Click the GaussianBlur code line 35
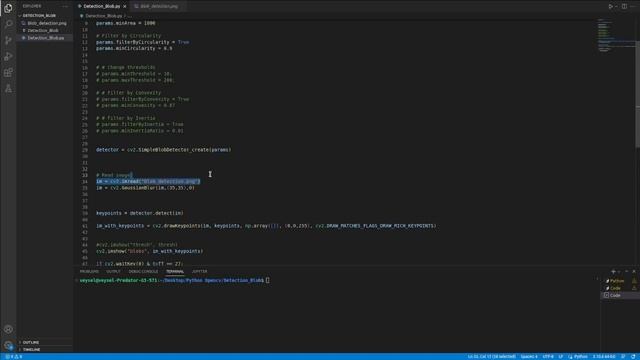Image resolution: width=640 pixels, height=360 pixels. [x=145, y=188]
